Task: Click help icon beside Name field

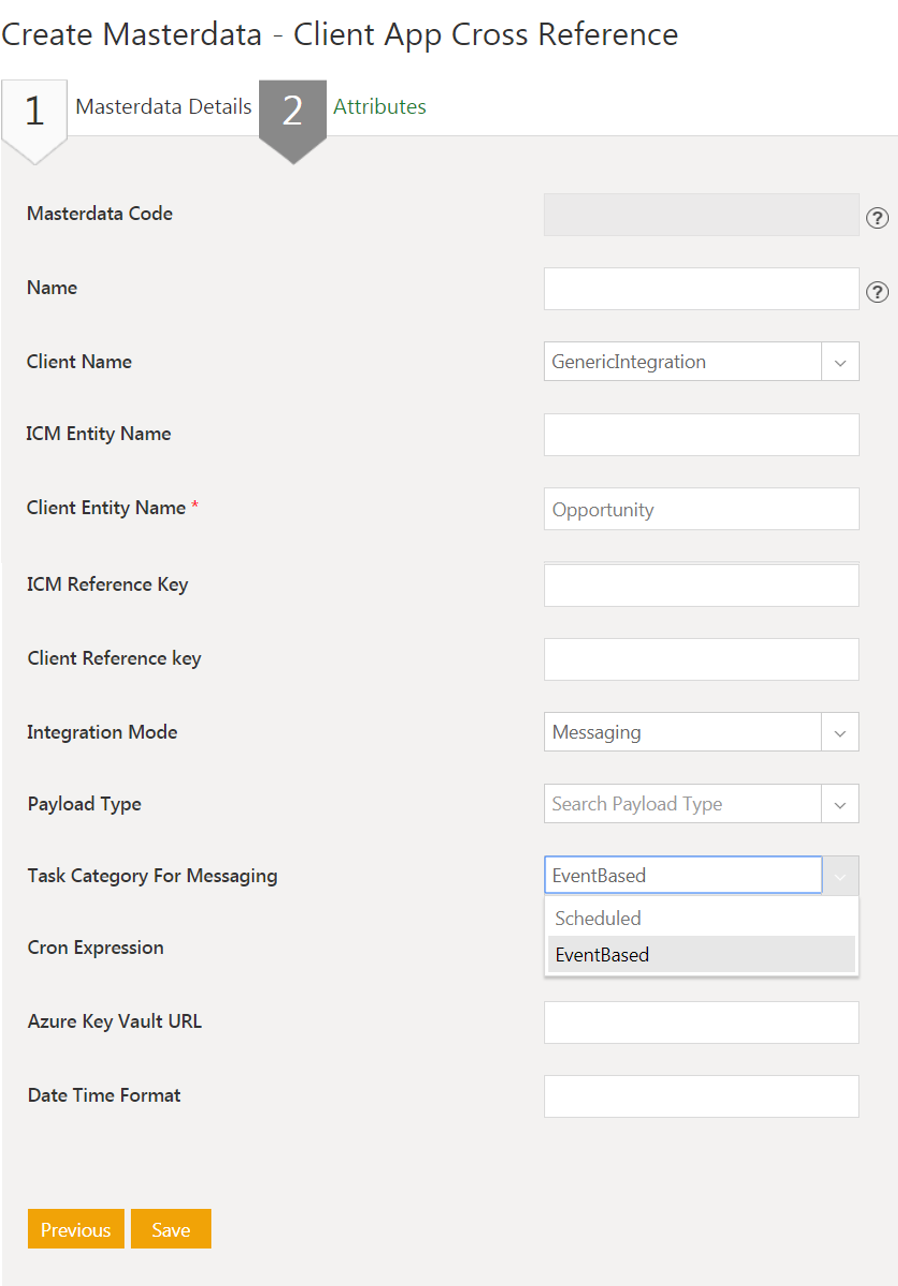Action: click(x=877, y=292)
